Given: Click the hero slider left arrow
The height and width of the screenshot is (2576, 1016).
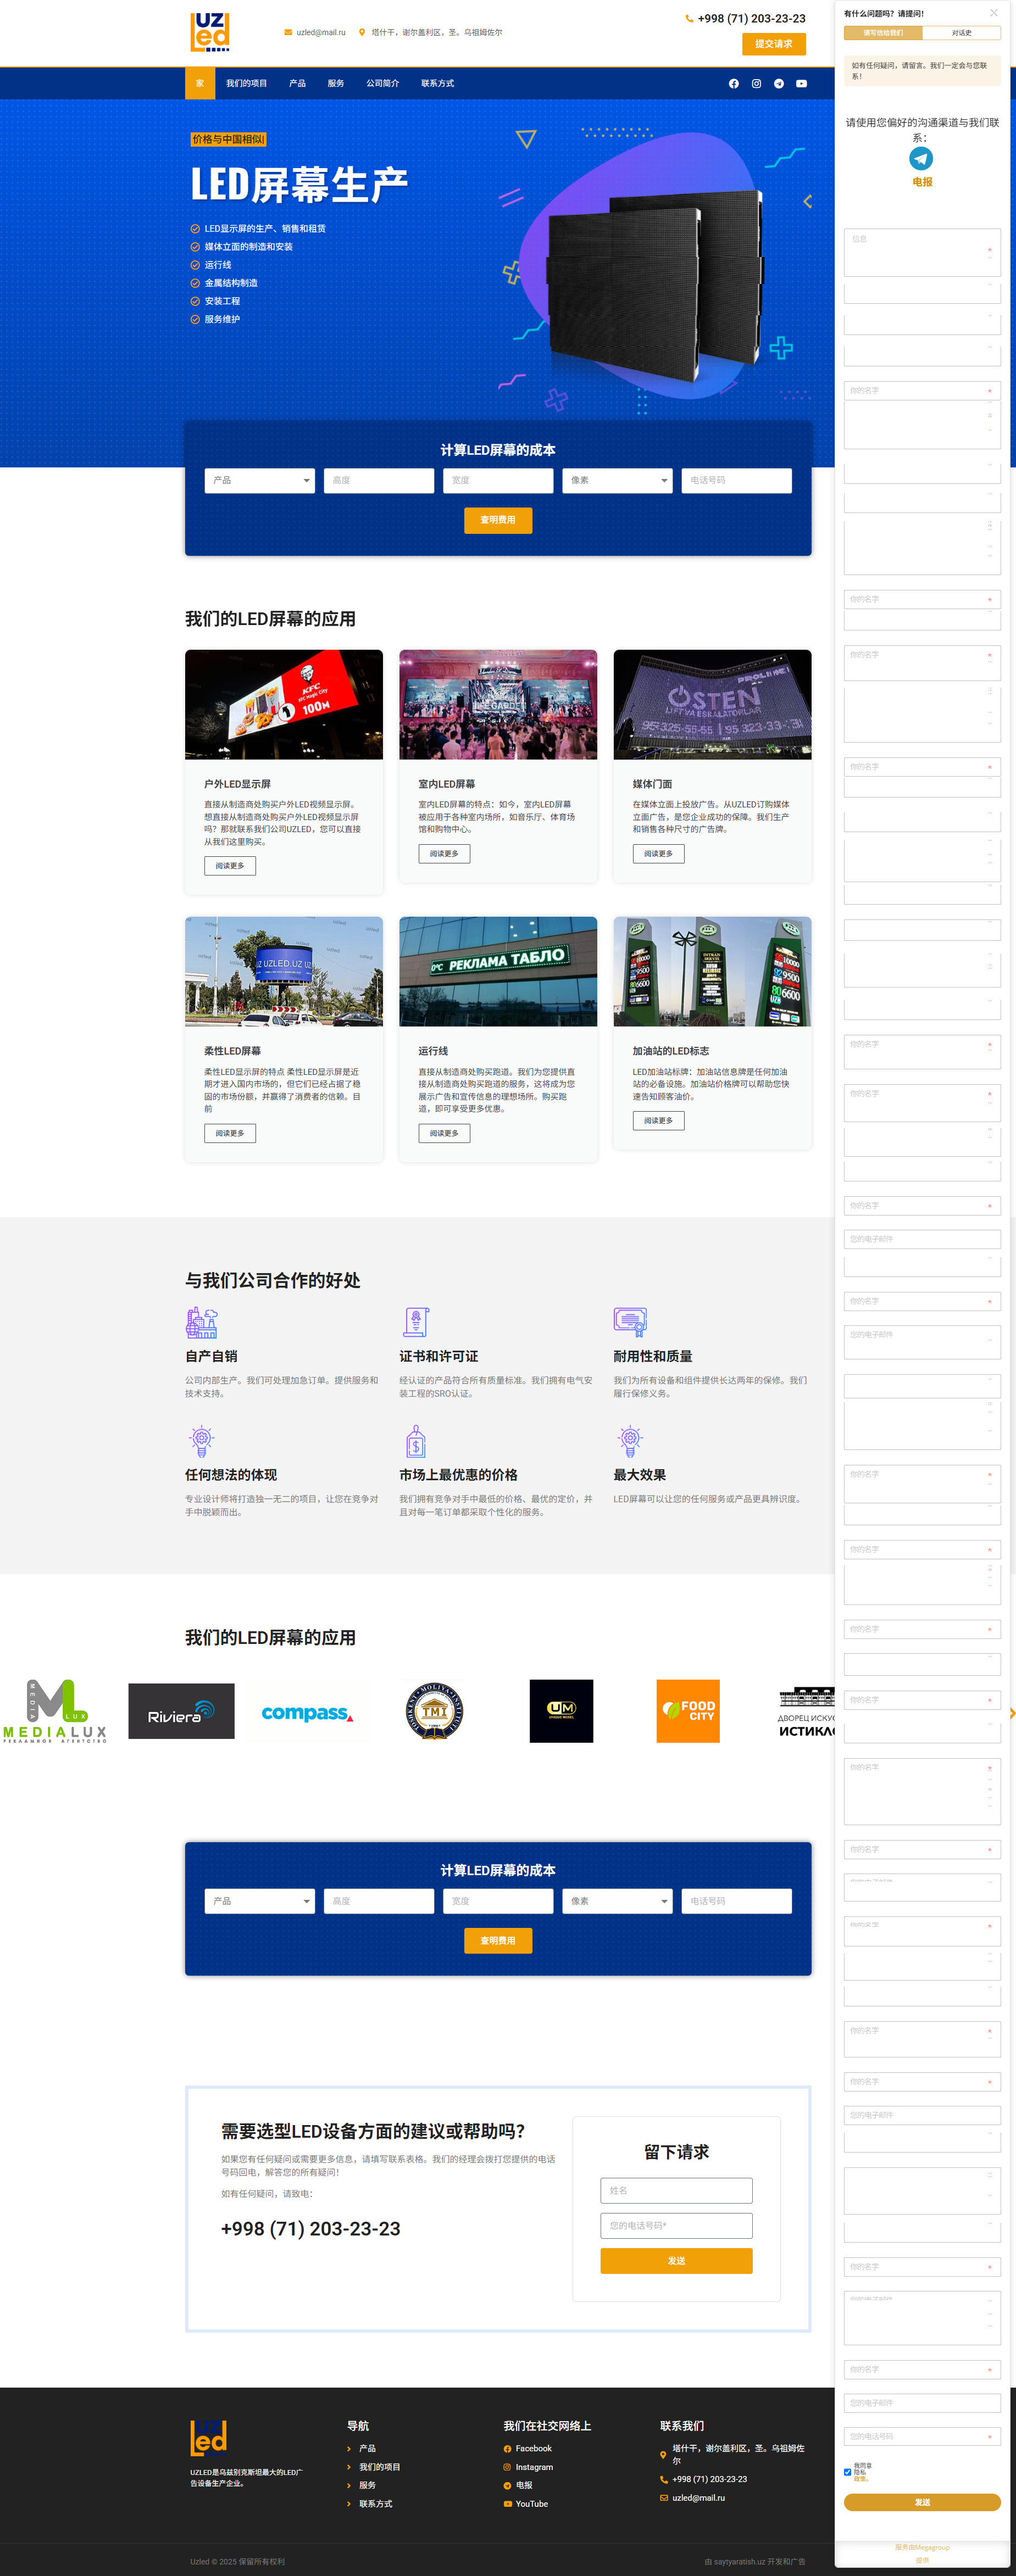Looking at the screenshot, I should click(808, 202).
